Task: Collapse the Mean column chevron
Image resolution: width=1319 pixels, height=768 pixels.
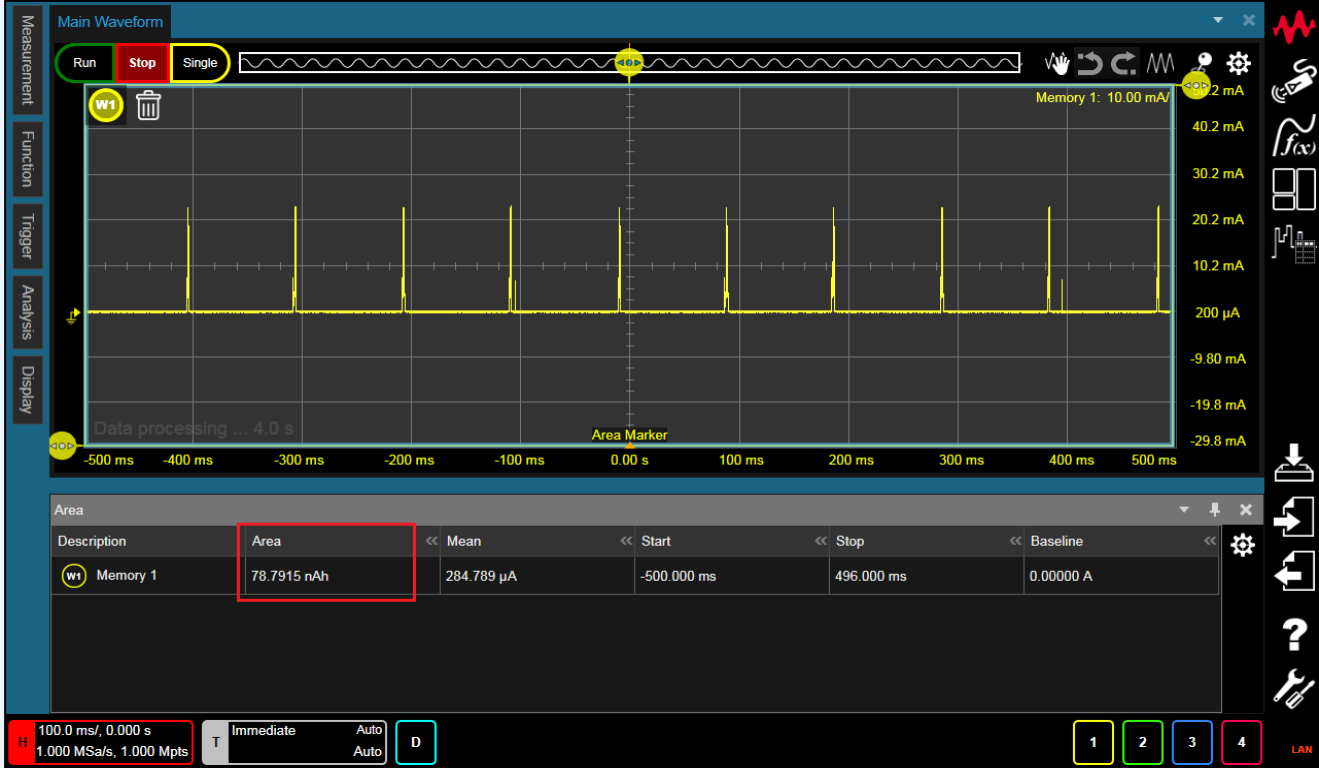Action: pos(626,541)
